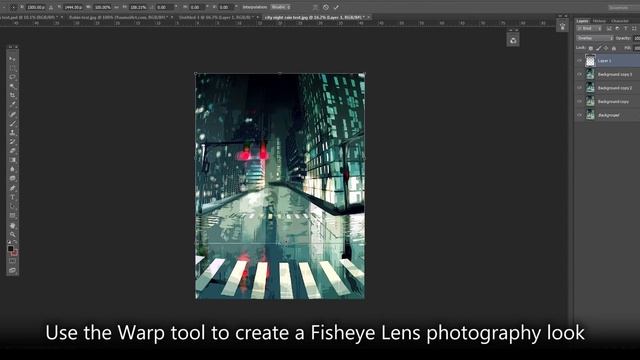This screenshot has width=640, height=360.
Task: Click the lock transparent pixels icon
Action: click(591, 48)
